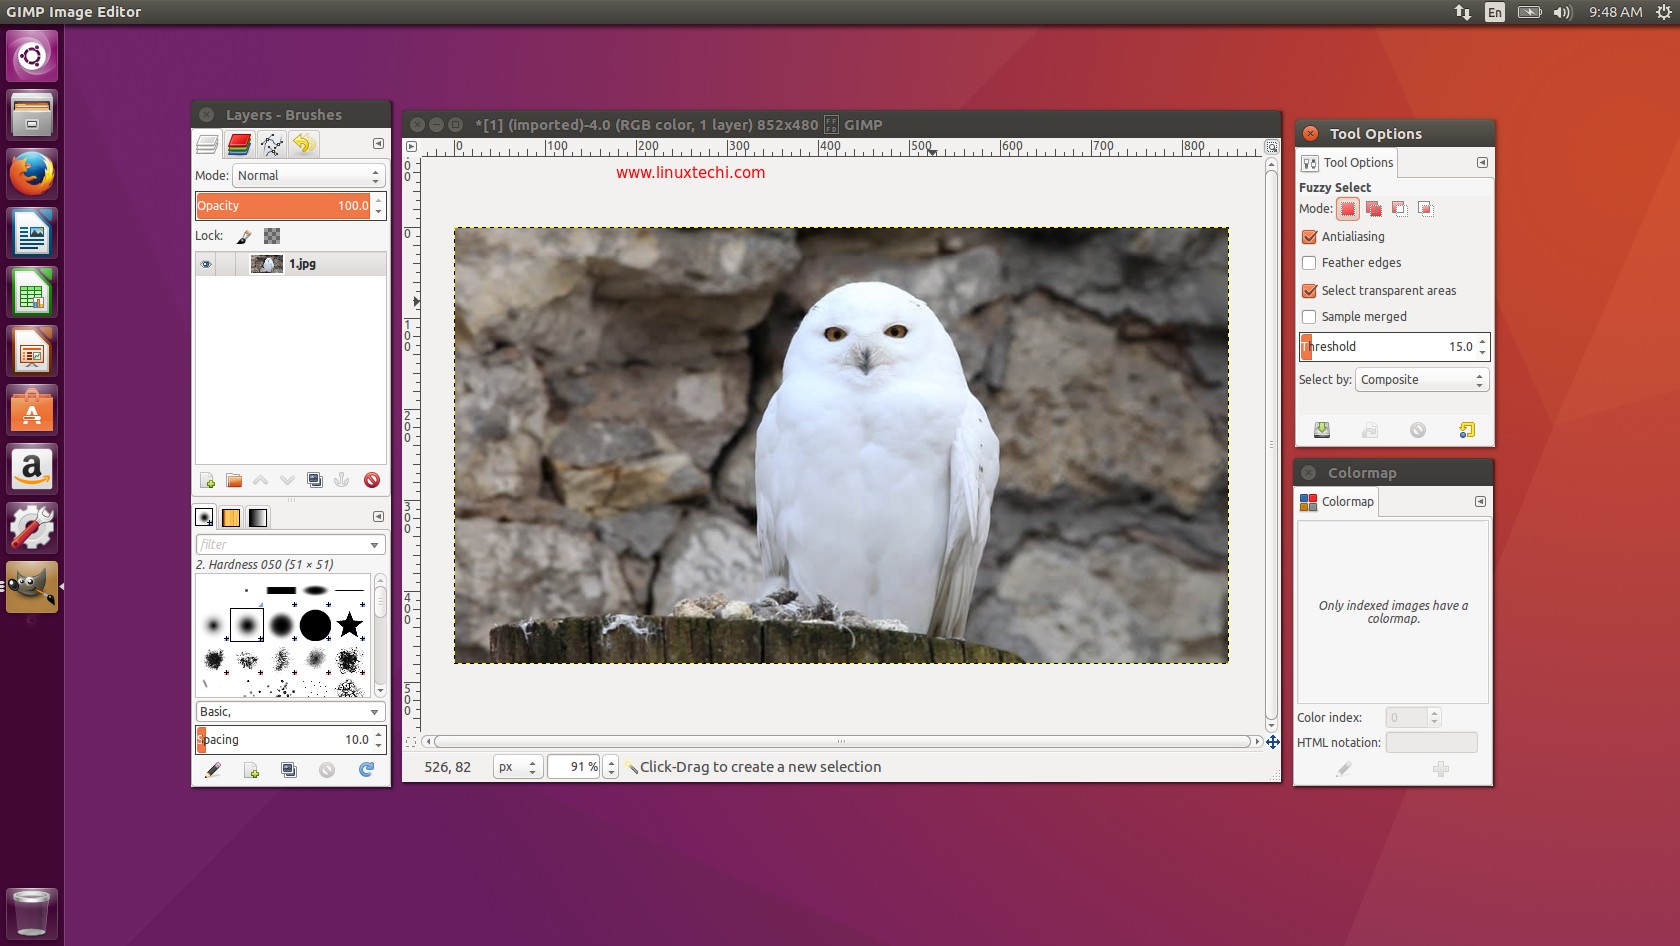This screenshot has height=946, width=1680.
Task: Open the Paths tab
Action: [271, 144]
